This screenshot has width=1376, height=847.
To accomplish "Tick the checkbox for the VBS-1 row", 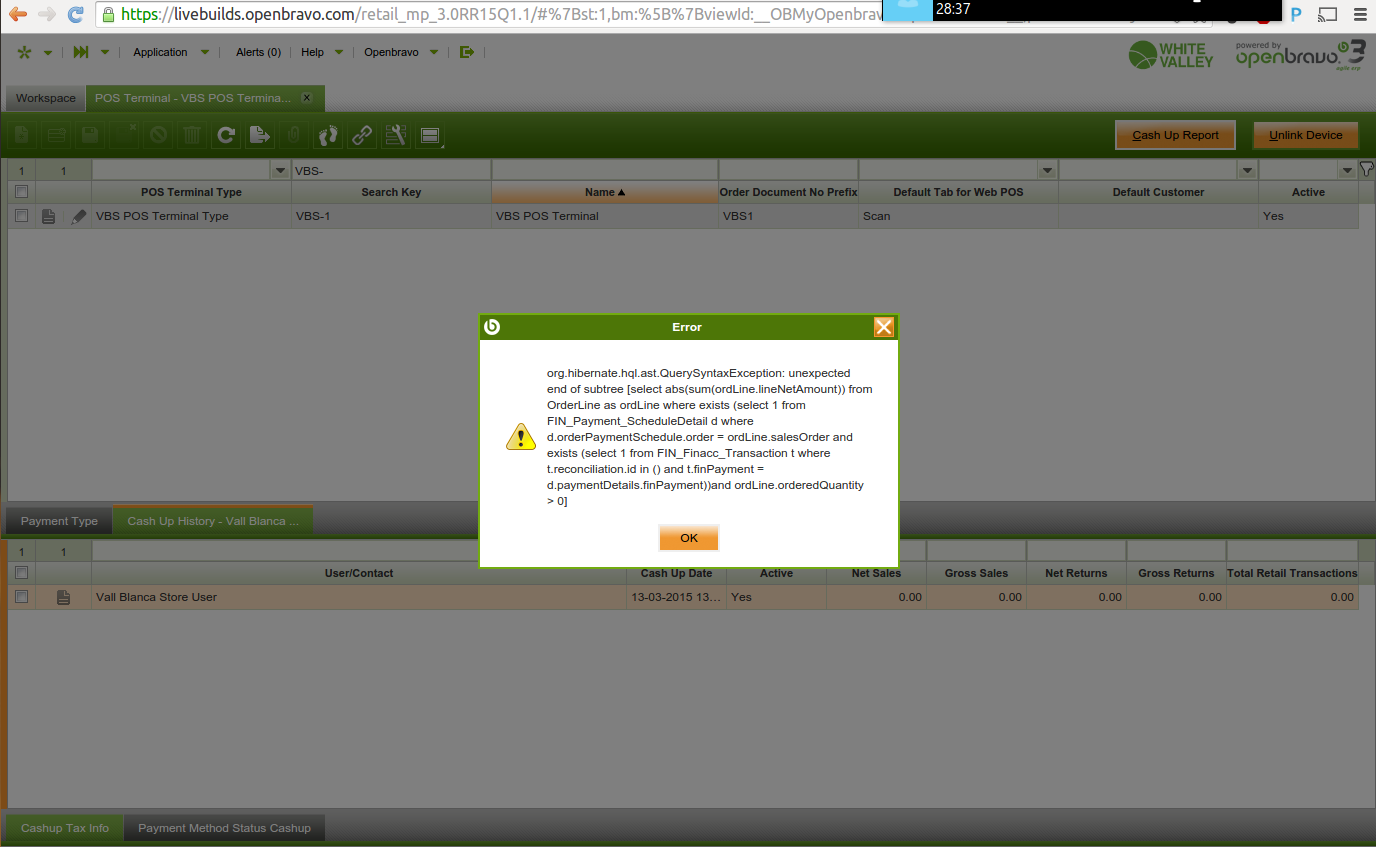I will pos(21,216).
